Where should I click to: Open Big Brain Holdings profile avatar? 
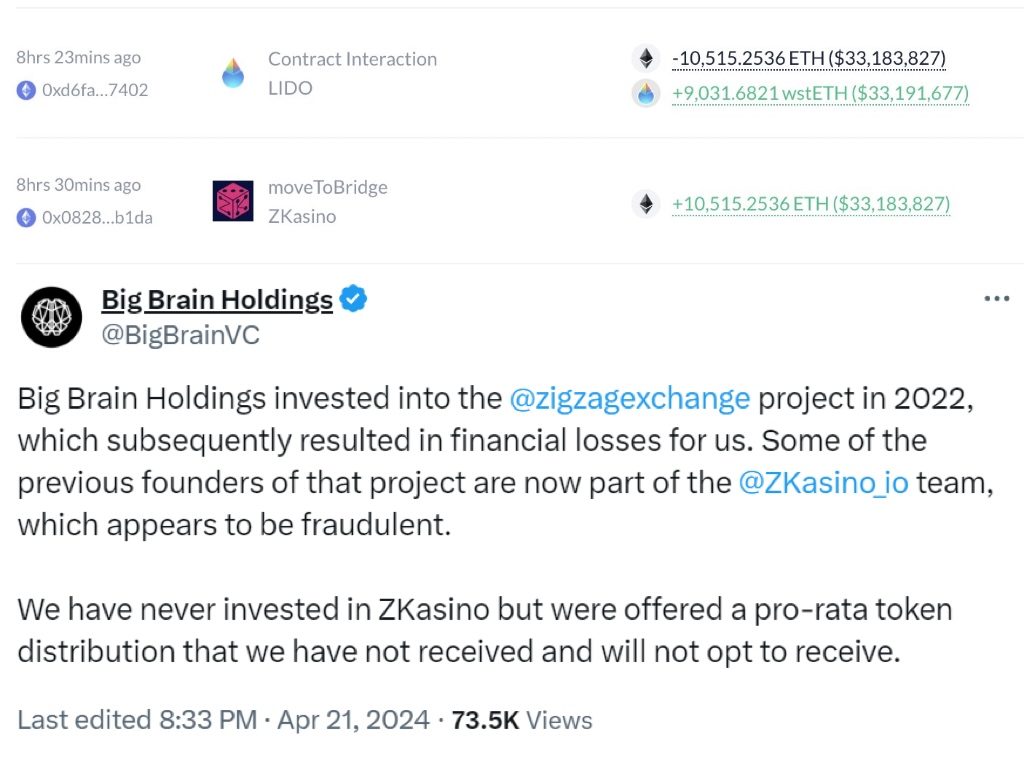pyautogui.click(x=52, y=317)
